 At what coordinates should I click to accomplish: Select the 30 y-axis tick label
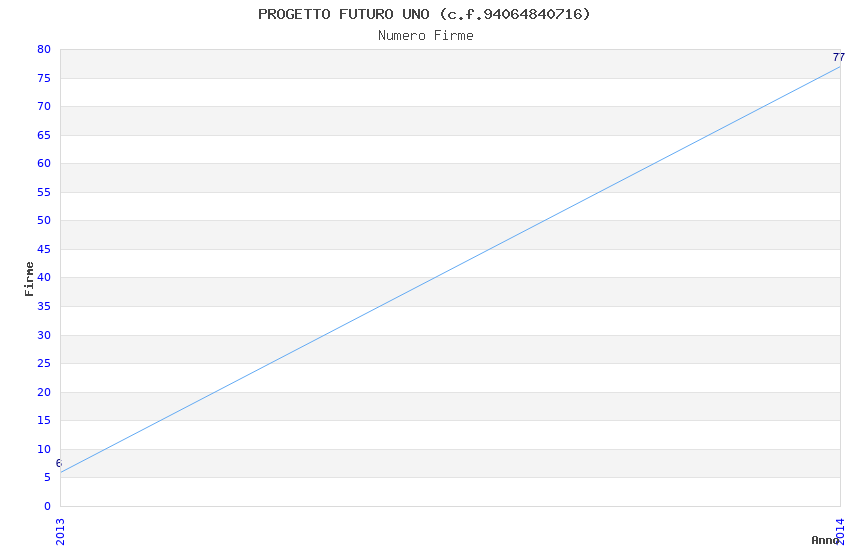44,335
